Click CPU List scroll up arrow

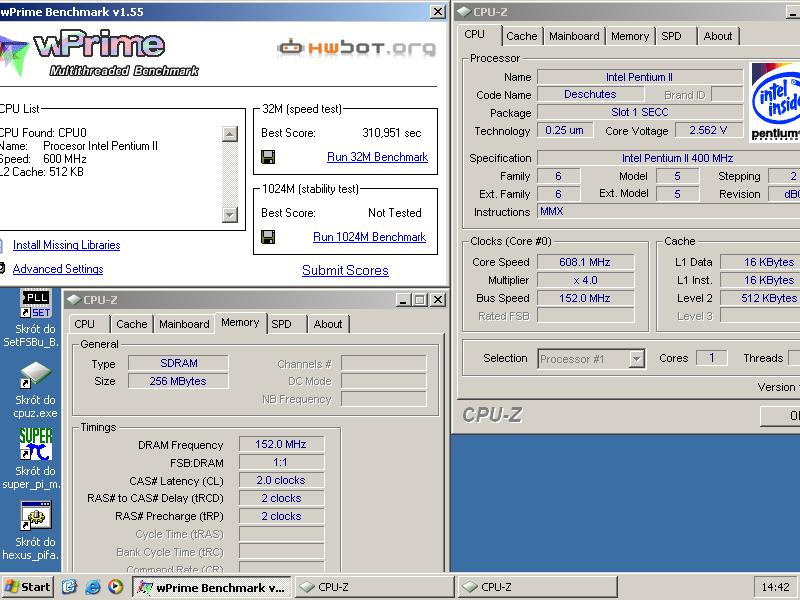[230, 134]
